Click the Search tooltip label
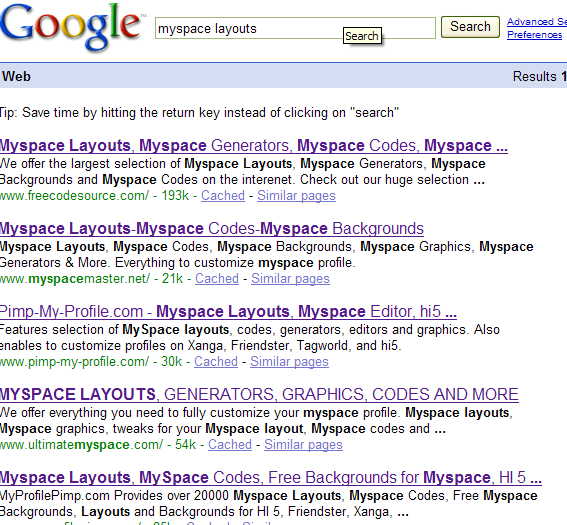Screen dimensions: 567x525 click(x=362, y=36)
